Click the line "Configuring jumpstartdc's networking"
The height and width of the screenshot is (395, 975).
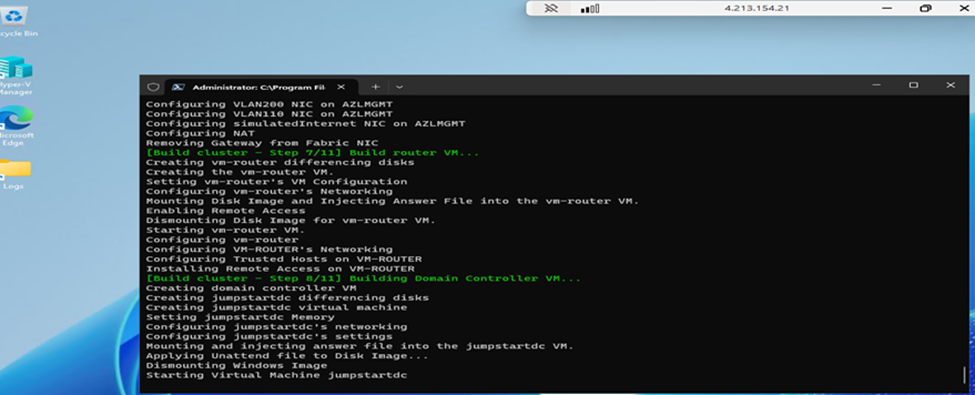pos(276,327)
